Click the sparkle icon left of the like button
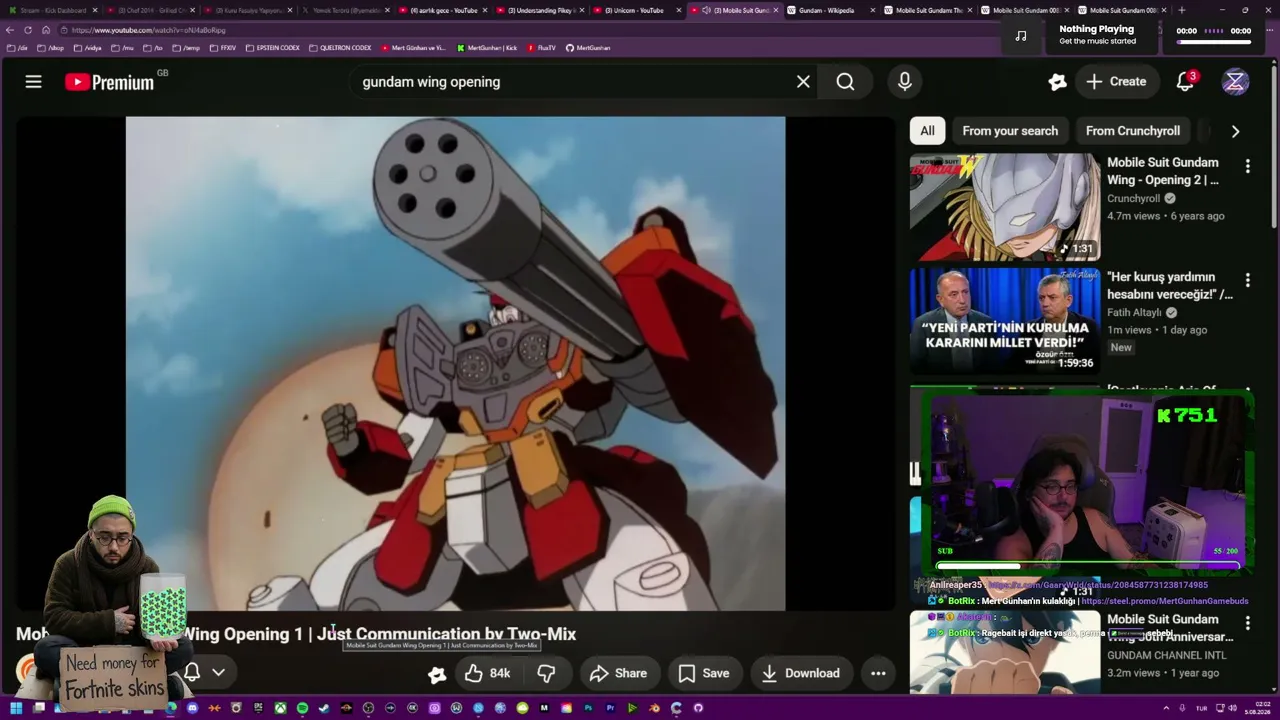Viewport: 1280px width, 720px height. tap(437, 674)
